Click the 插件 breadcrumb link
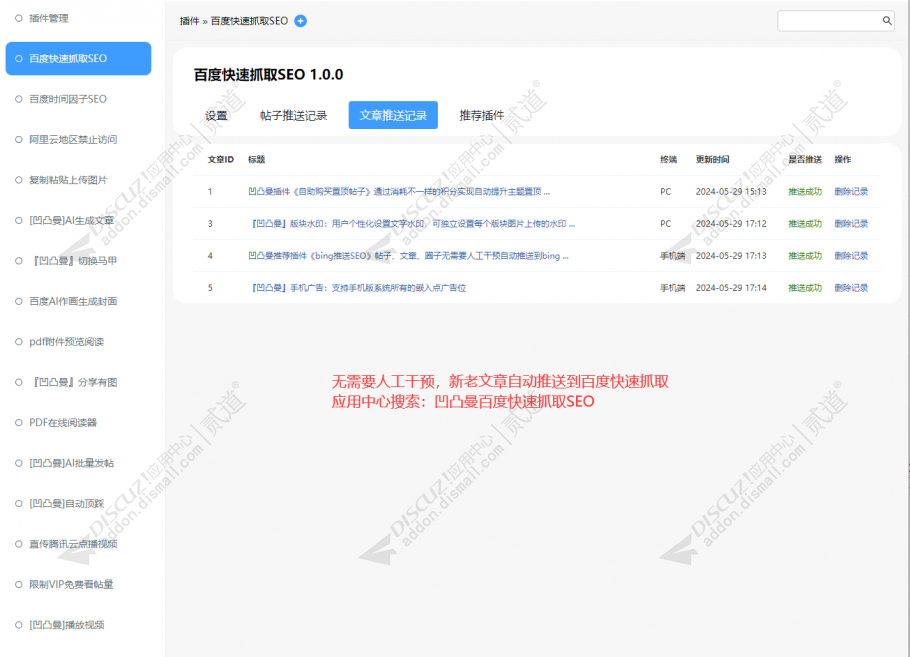This screenshot has width=910, height=657. [189, 21]
